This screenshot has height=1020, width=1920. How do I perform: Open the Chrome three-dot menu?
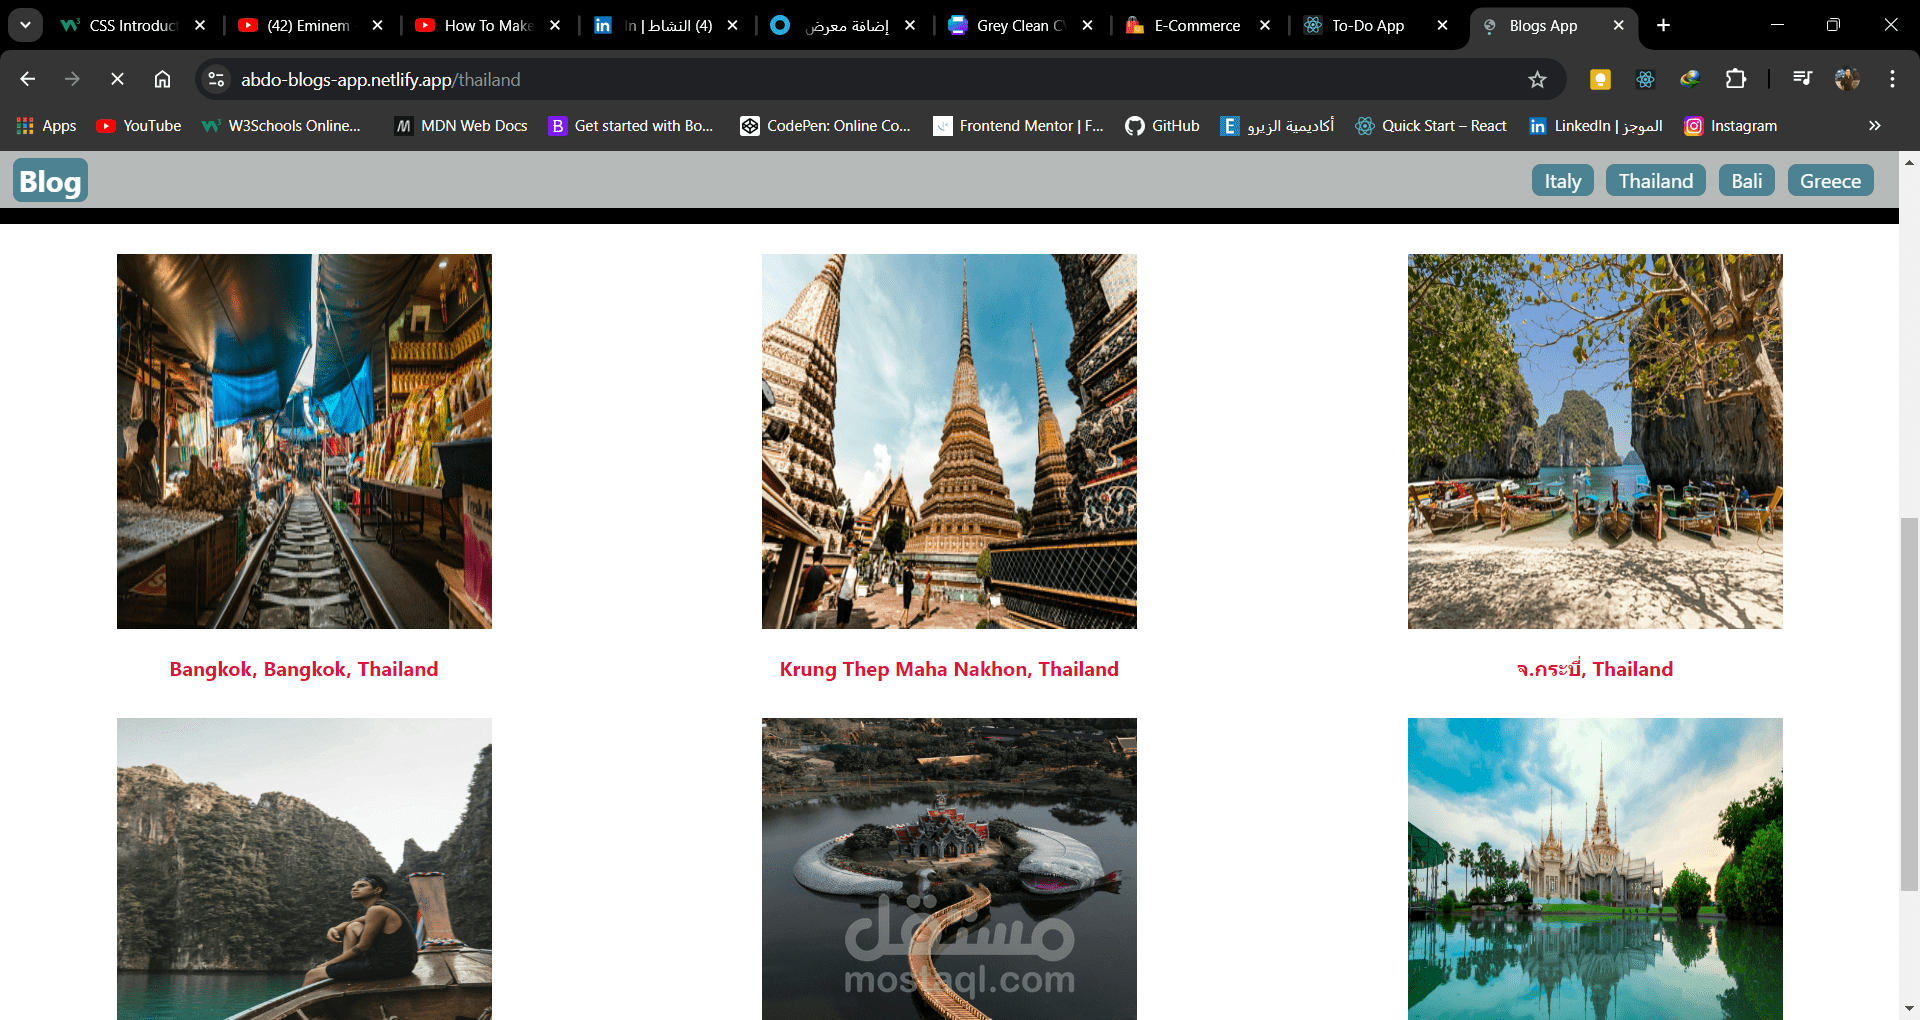[x=1892, y=79]
